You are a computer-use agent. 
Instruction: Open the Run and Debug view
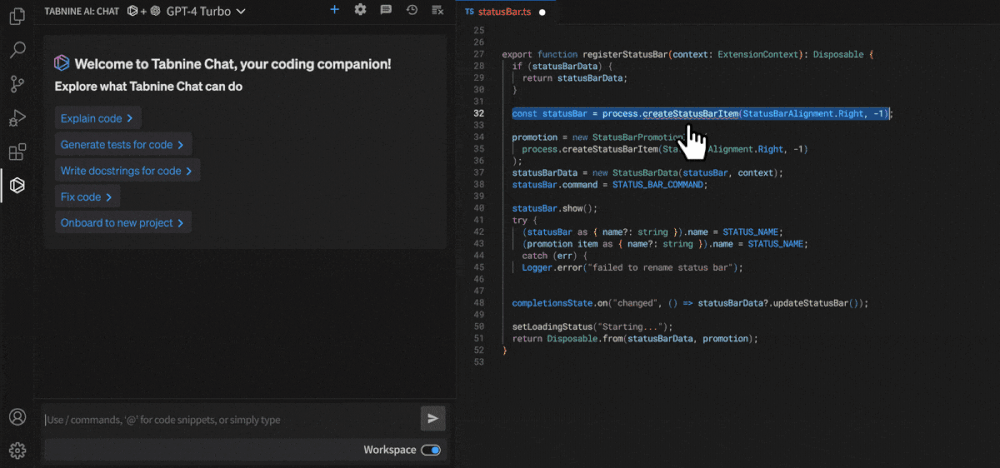coord(17,118)
